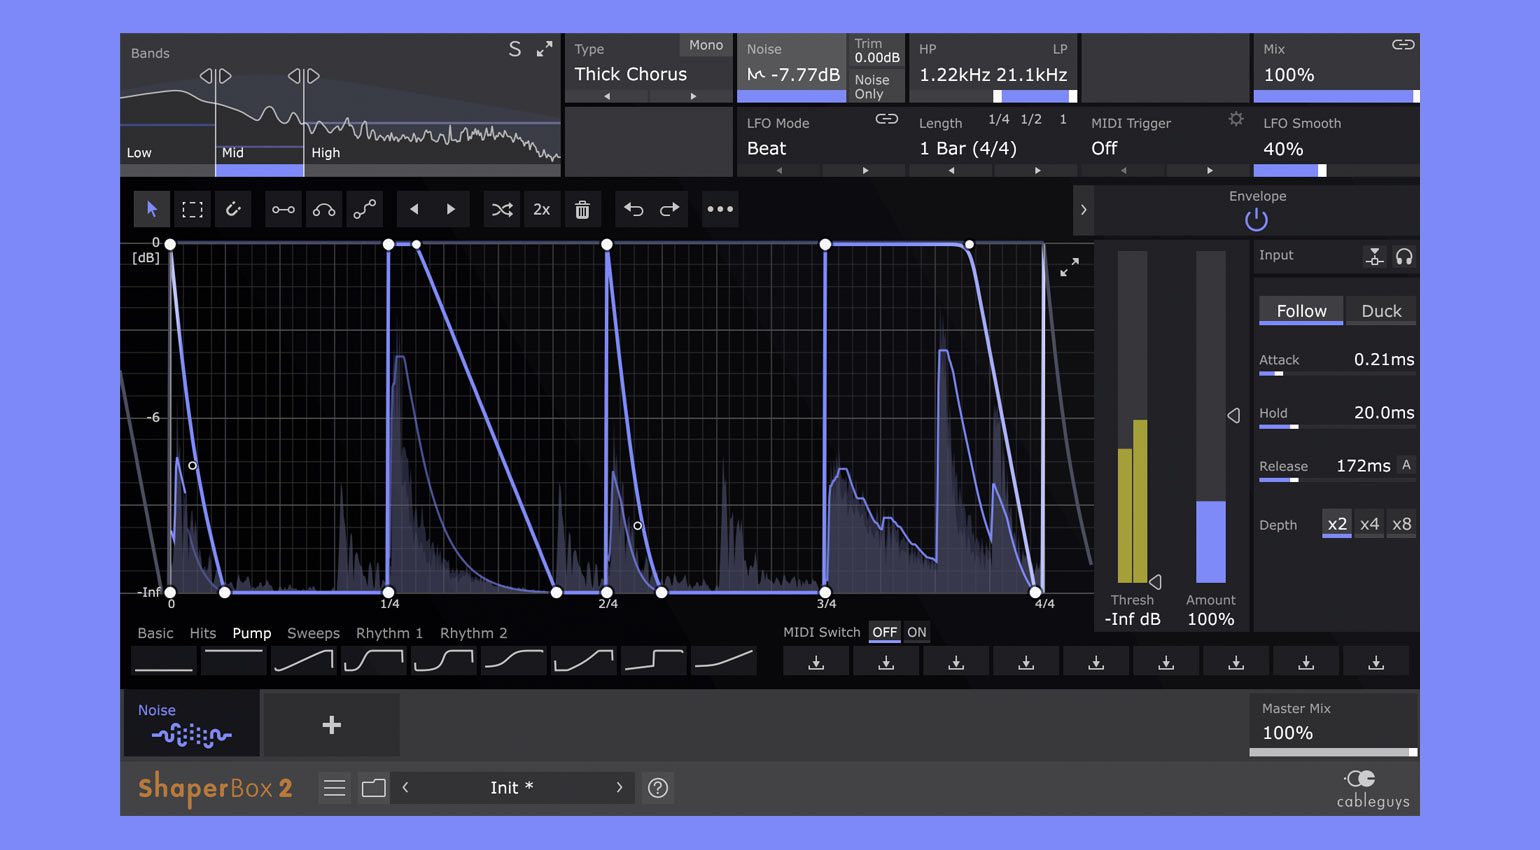The height and width of the screenshot is (850, 1540).
Task: Turn on the Envelope power button
Action: point(1257,220)
